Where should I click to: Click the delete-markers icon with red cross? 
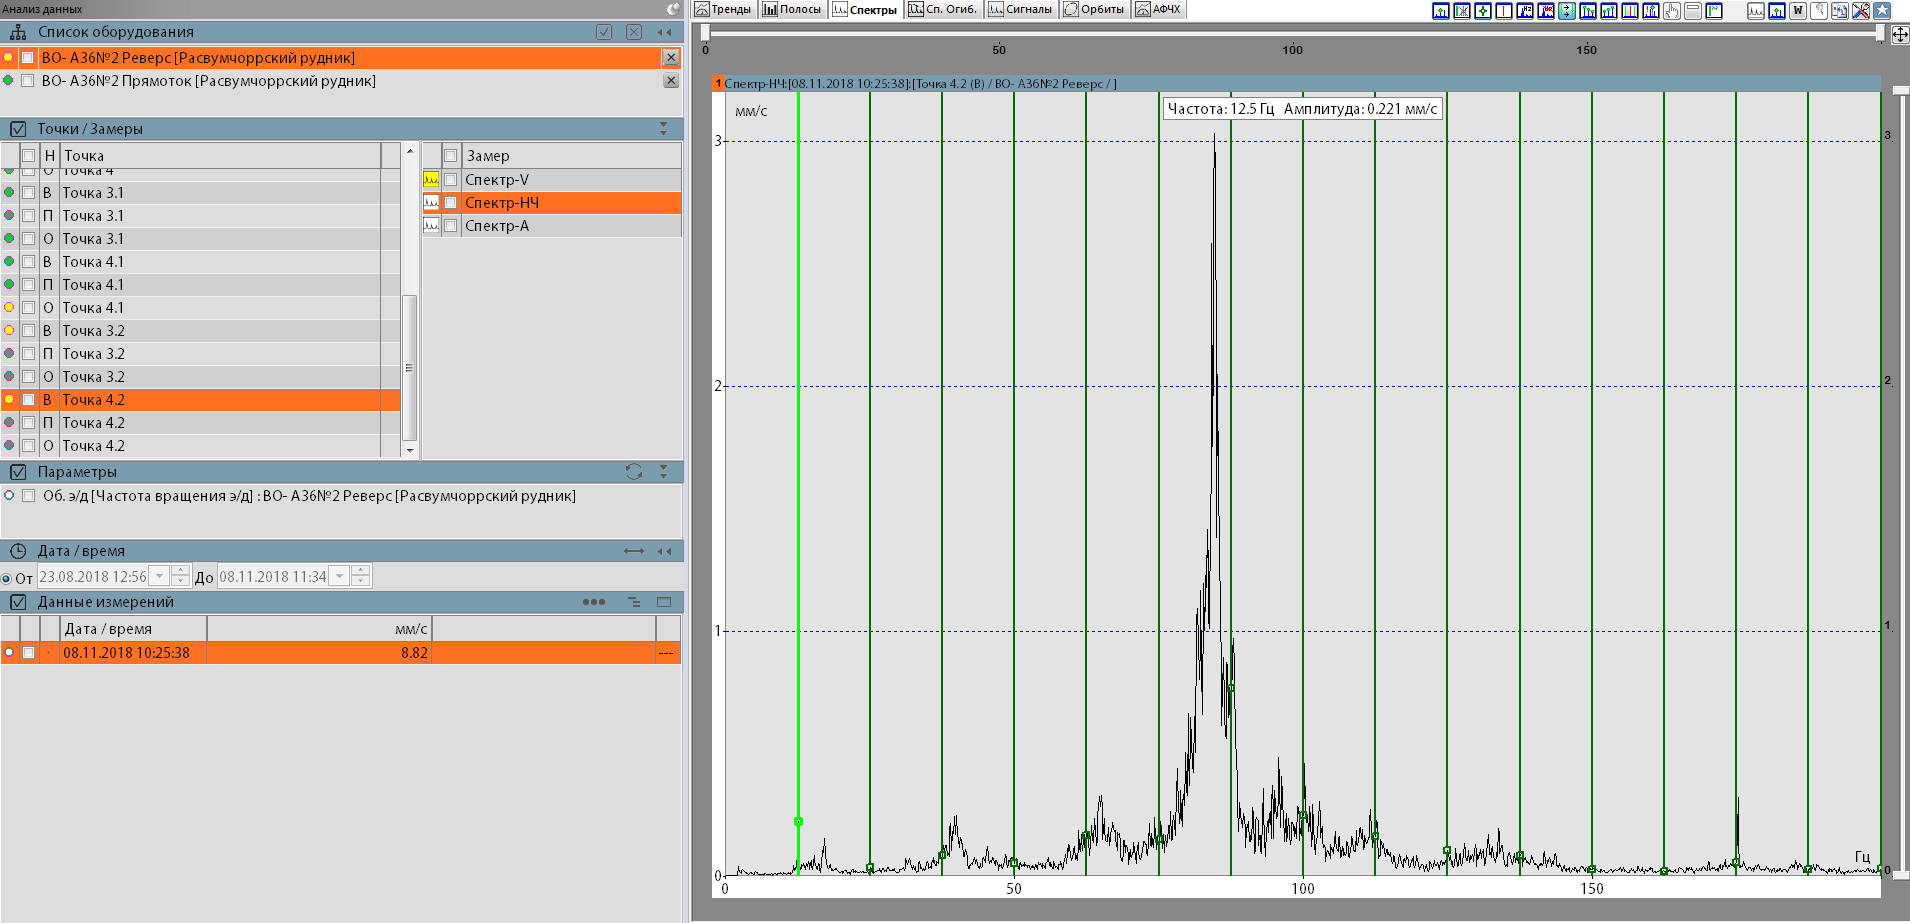coord(1462,11)
